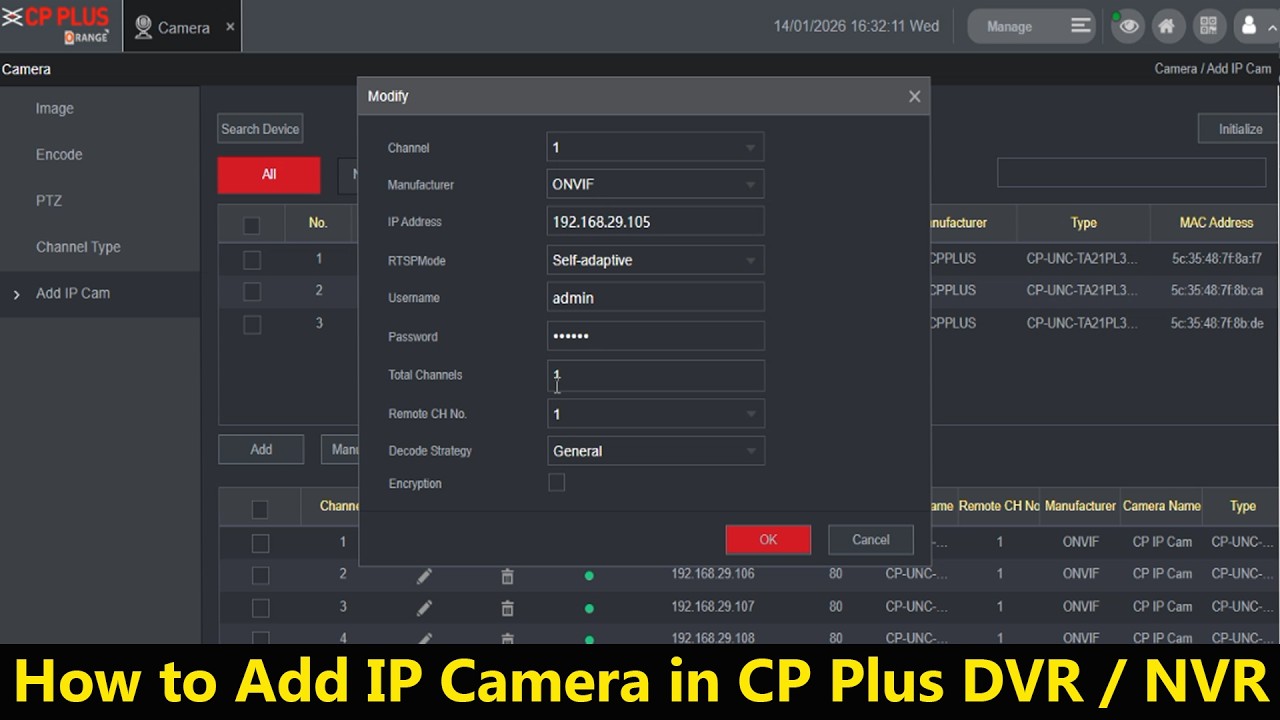Viewport: 1280px width, 720px height.
Task: Click the green status dot for 192.168.29.107
Action: tap(589, 608)
